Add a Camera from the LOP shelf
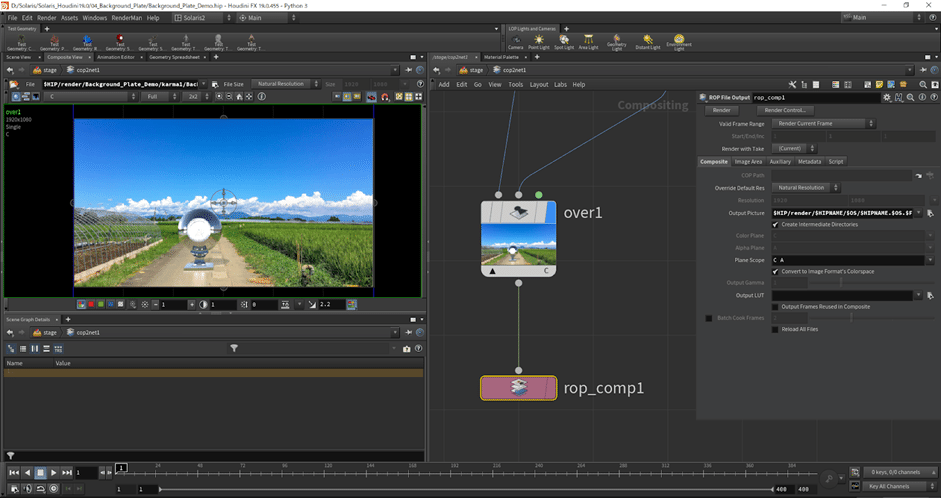Screen dimensions: 941x498 click(516, 42)
